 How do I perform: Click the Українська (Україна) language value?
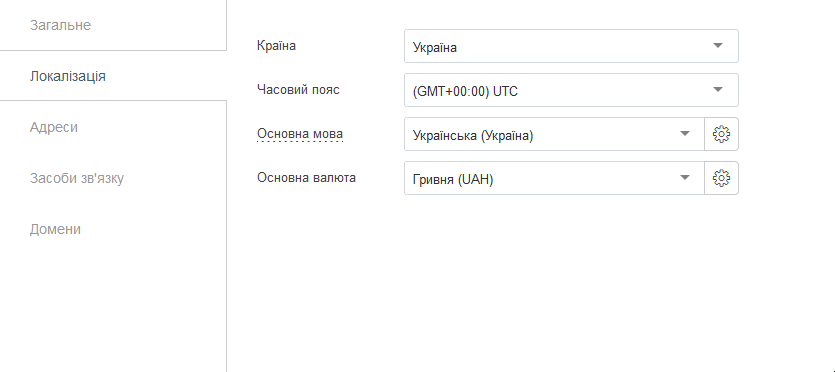pos(473,136)
